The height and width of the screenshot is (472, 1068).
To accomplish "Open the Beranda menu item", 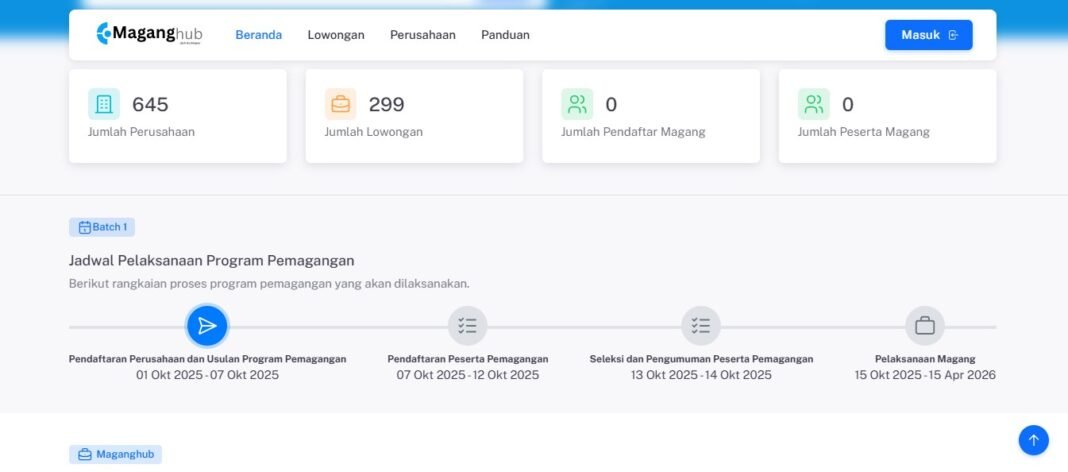I will click(258, 35).
